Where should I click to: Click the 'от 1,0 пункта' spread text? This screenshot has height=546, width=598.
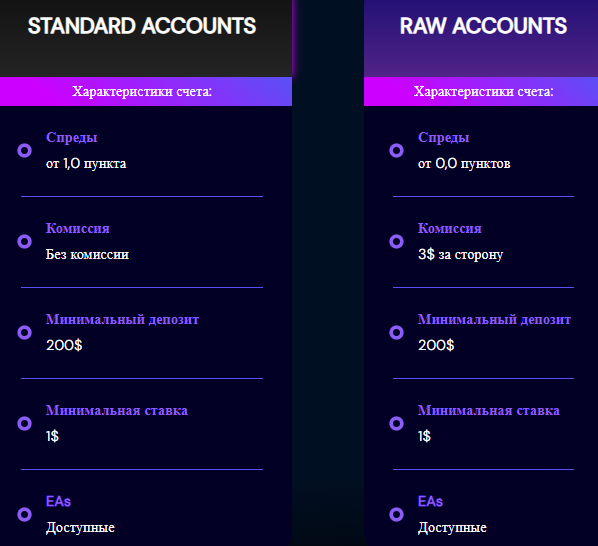click(x=86, y=164)
